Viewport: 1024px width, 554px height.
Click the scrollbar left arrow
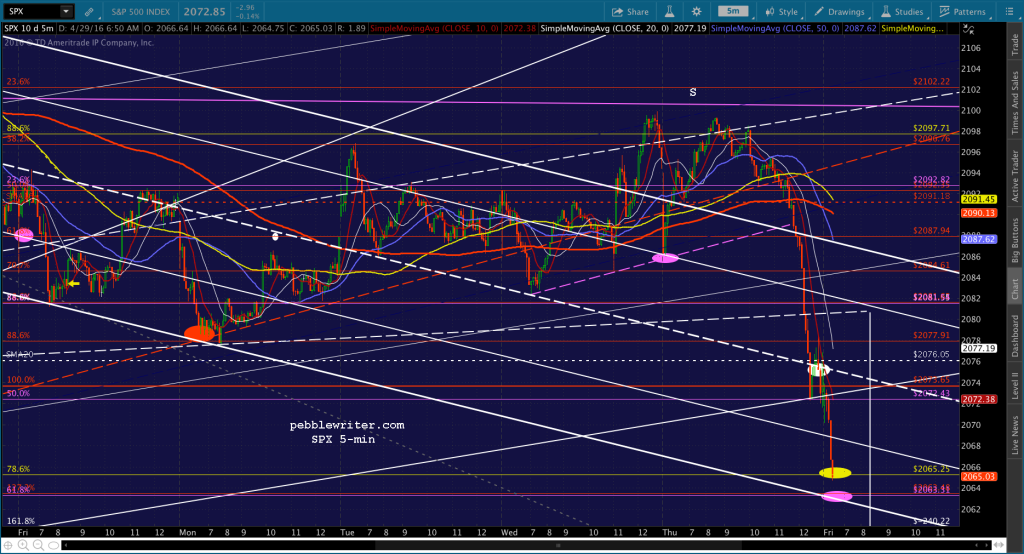coord(65,545)
